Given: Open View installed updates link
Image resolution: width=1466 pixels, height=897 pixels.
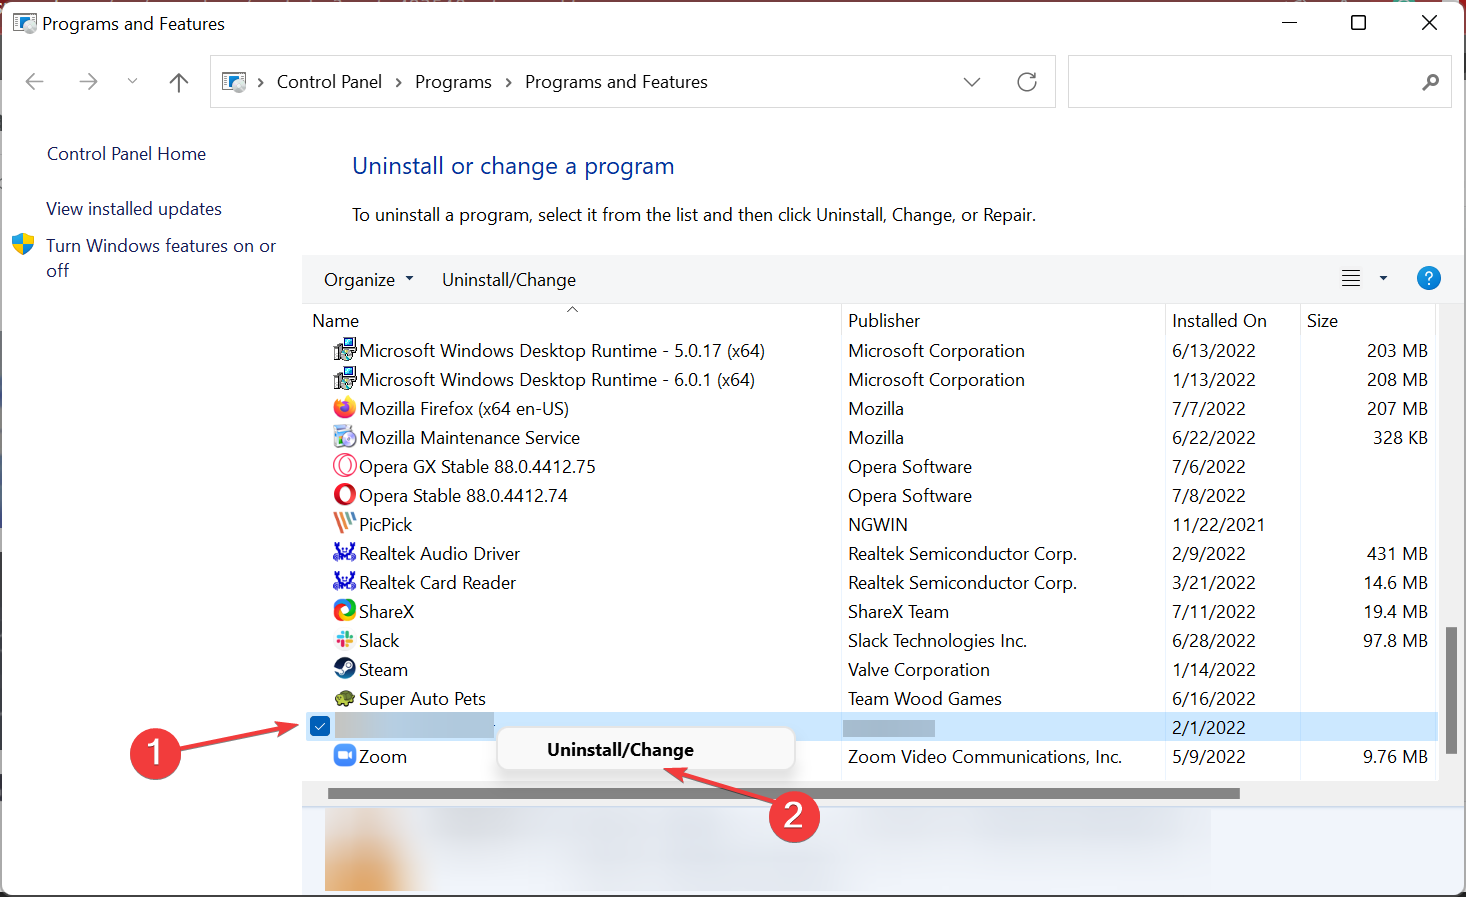Looking at the screenshot, I should 134,209.
